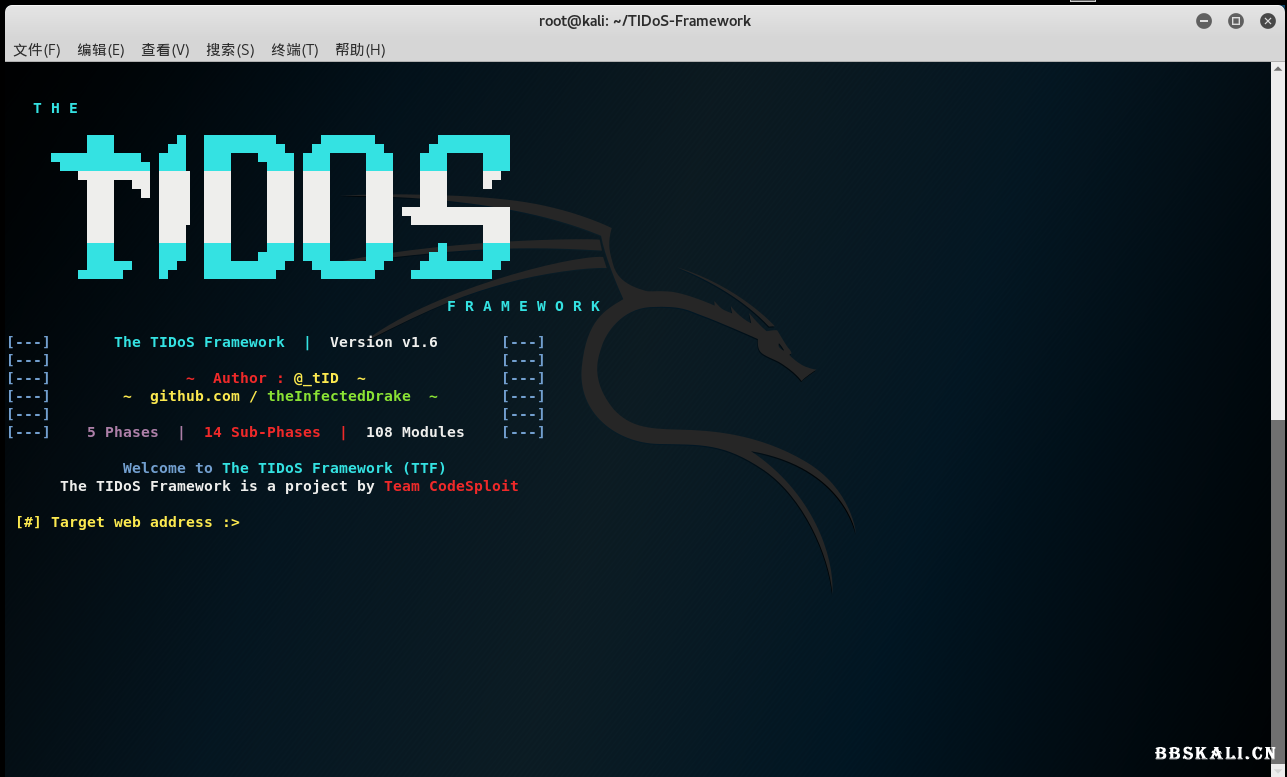This screenshot has width=1287, height=777.
Task: Click the Target web address input prompt
Action: [x=127, y=521]
